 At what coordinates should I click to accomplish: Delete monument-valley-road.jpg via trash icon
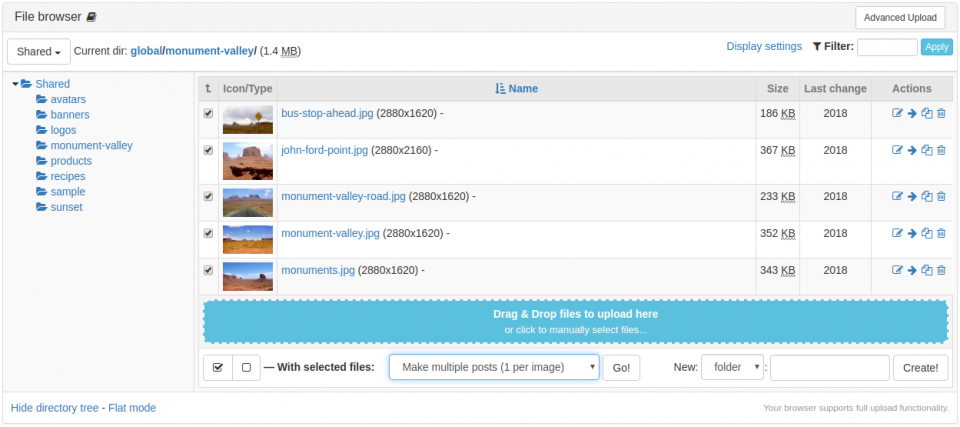tap(942, 197)
